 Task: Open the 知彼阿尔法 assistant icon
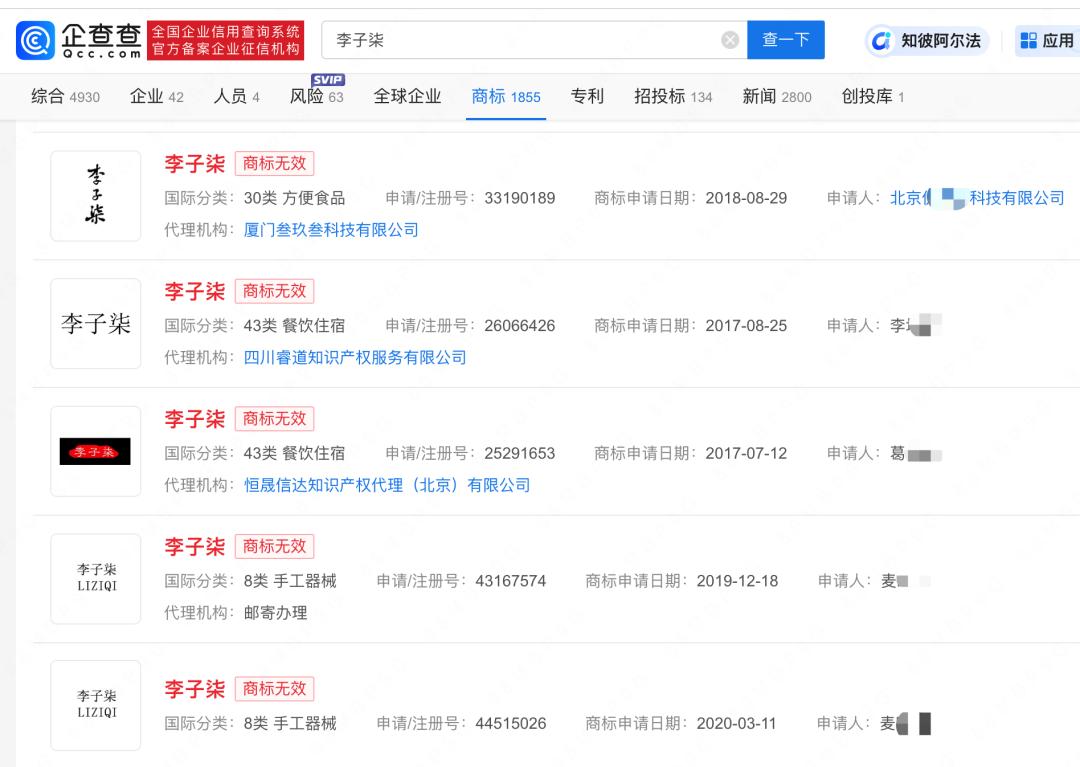880,41
